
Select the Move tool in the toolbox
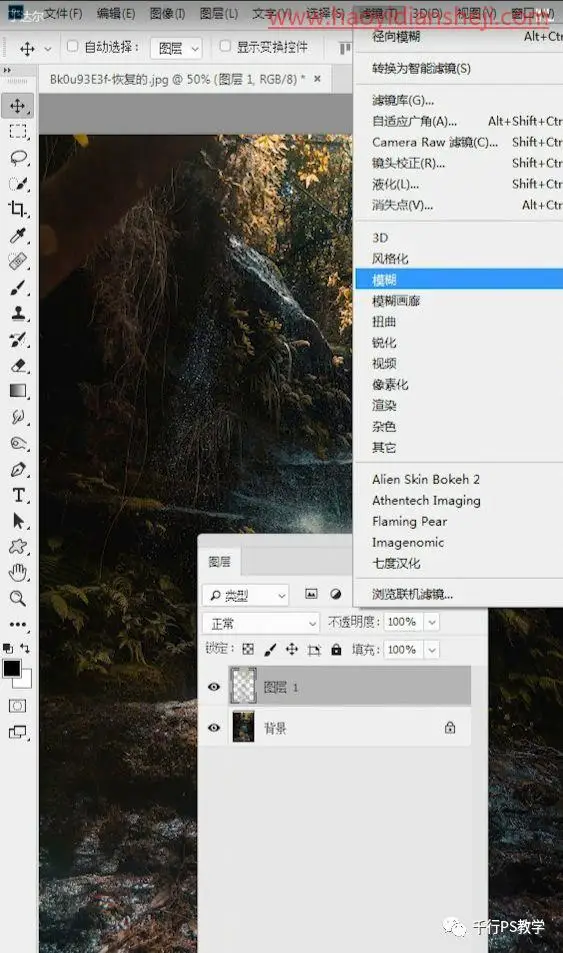(18, 106)
